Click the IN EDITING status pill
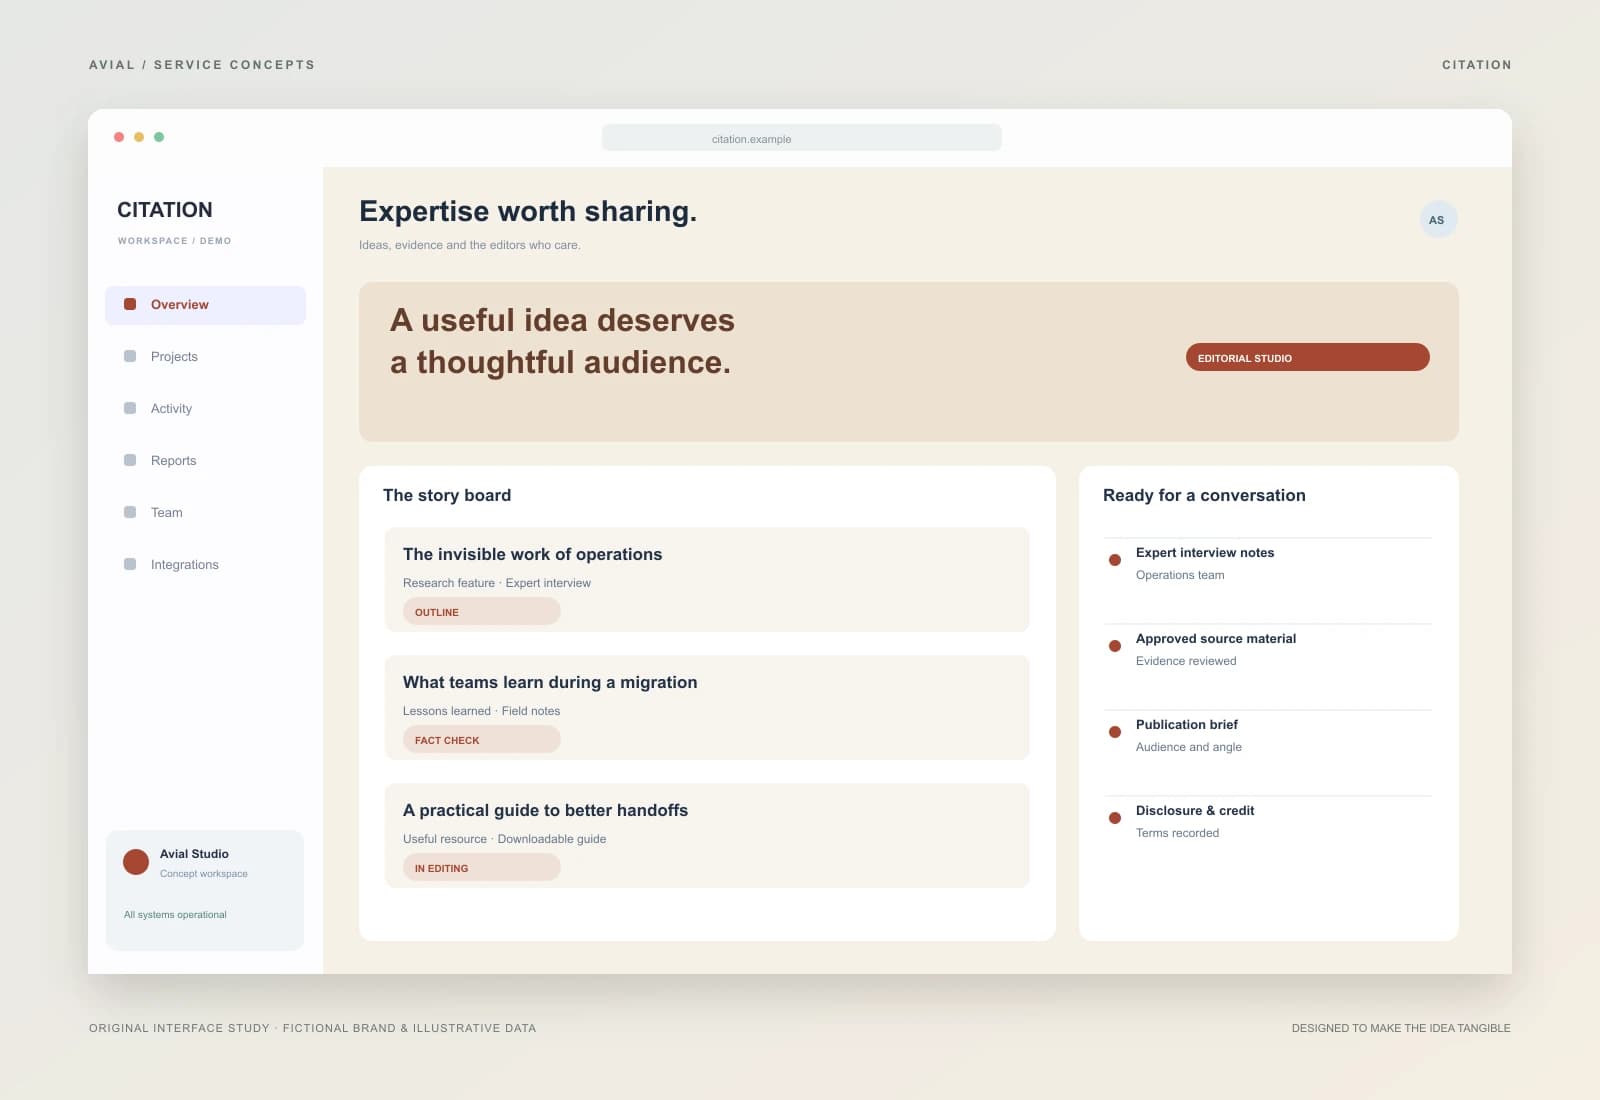 click(x=481, y=867)
